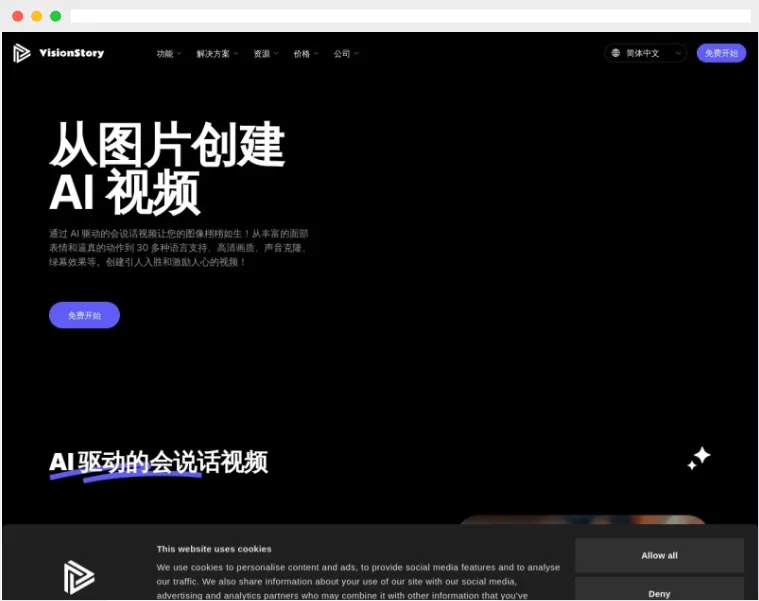Open the 价格 navigation menu

(306, 54)
